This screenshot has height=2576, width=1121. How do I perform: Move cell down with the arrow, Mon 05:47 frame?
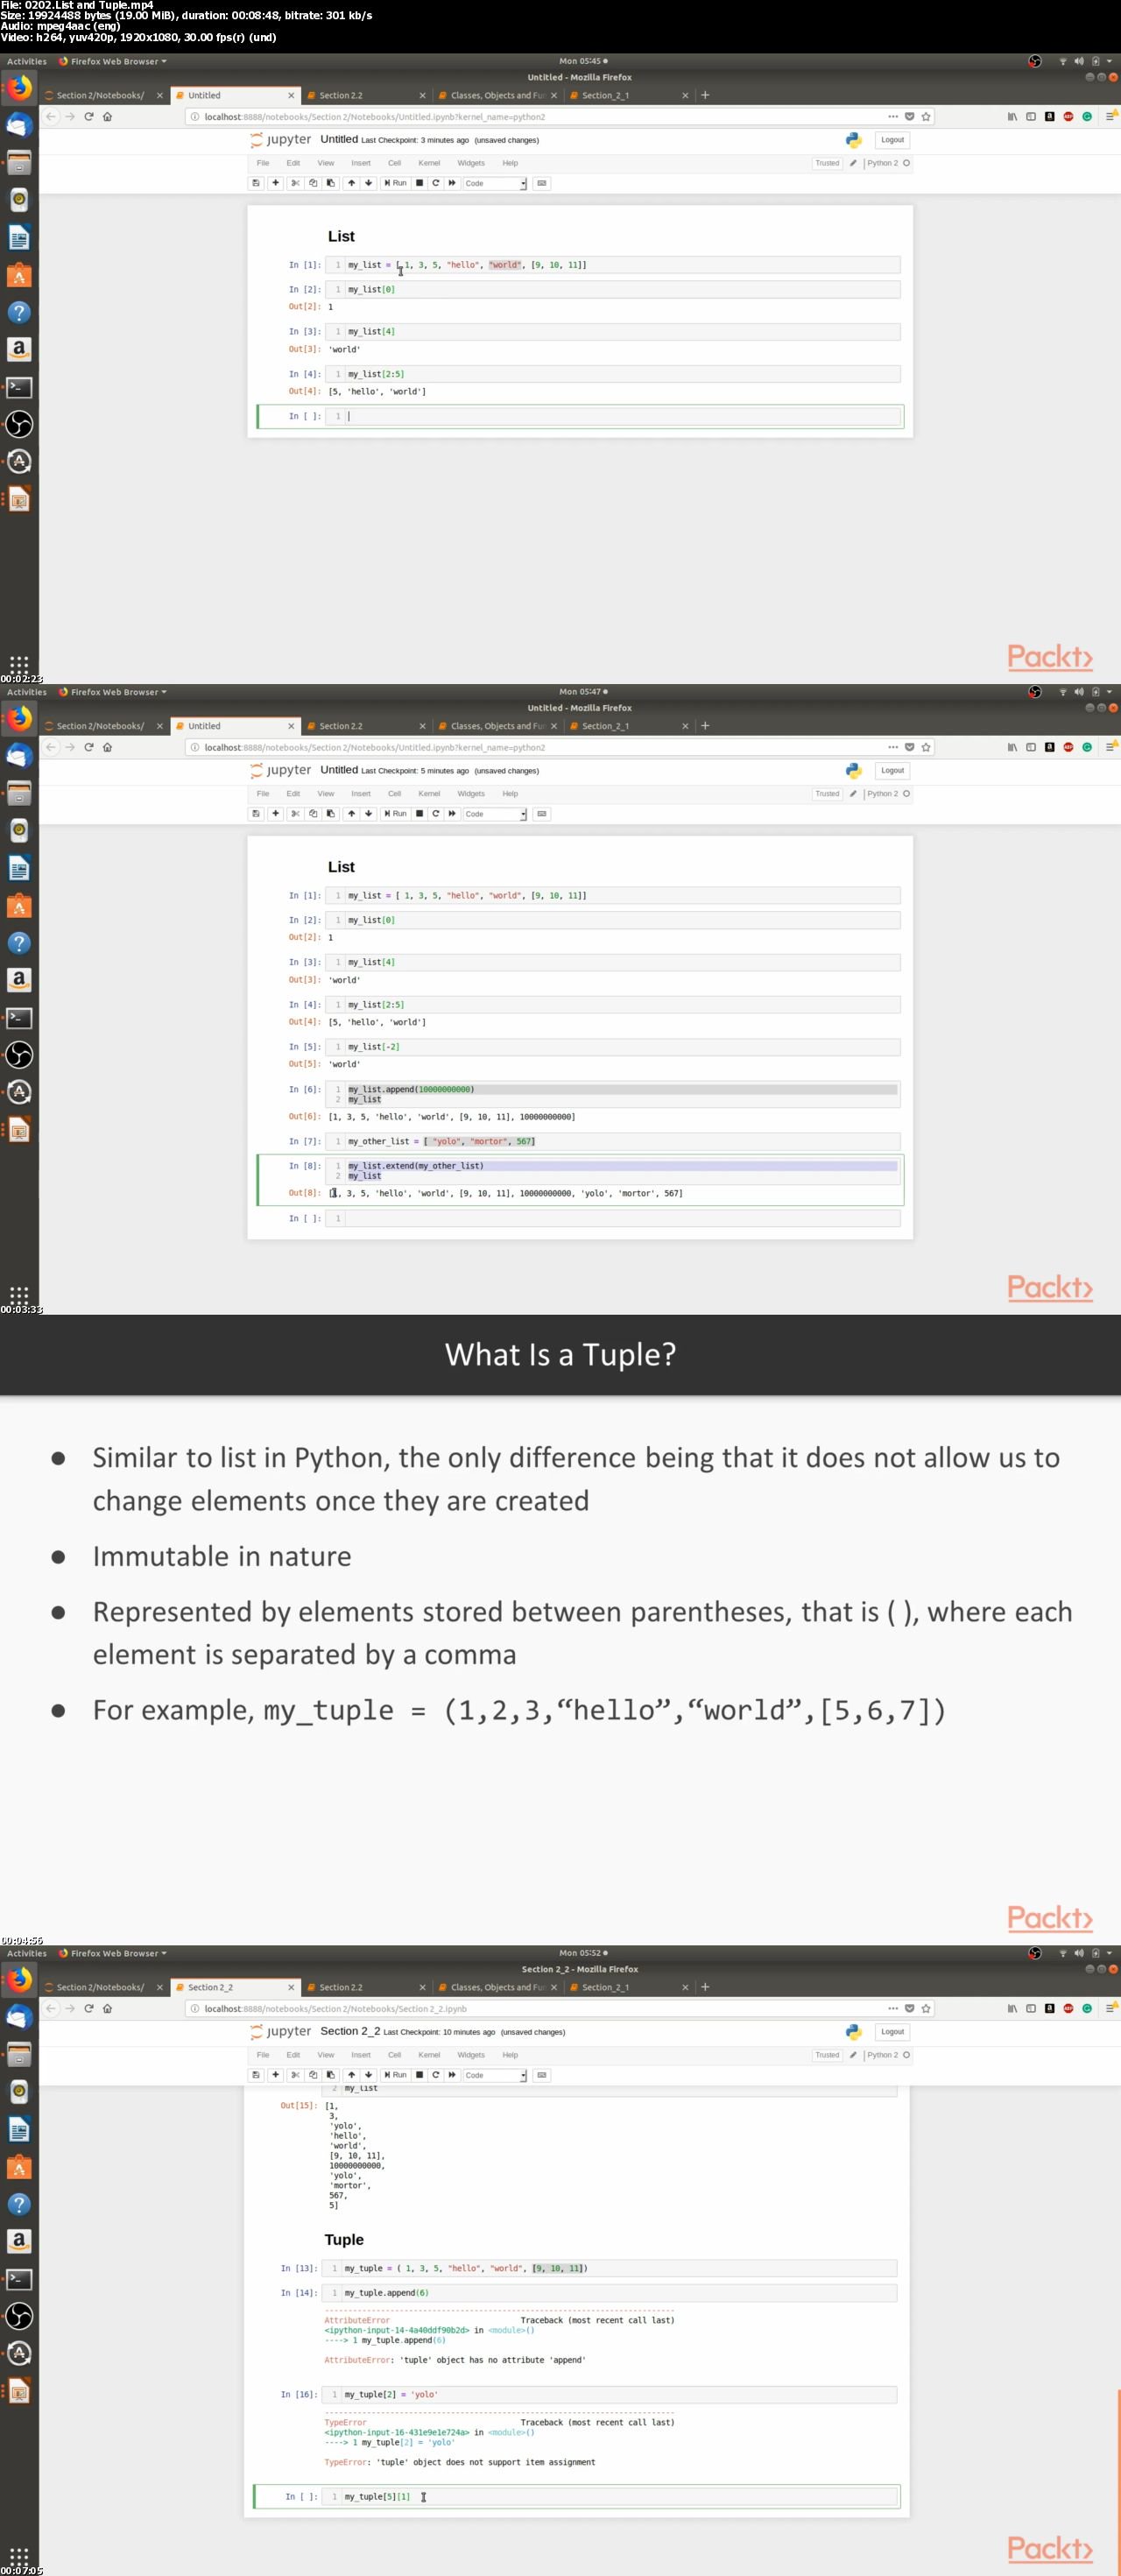click(369, 814)
